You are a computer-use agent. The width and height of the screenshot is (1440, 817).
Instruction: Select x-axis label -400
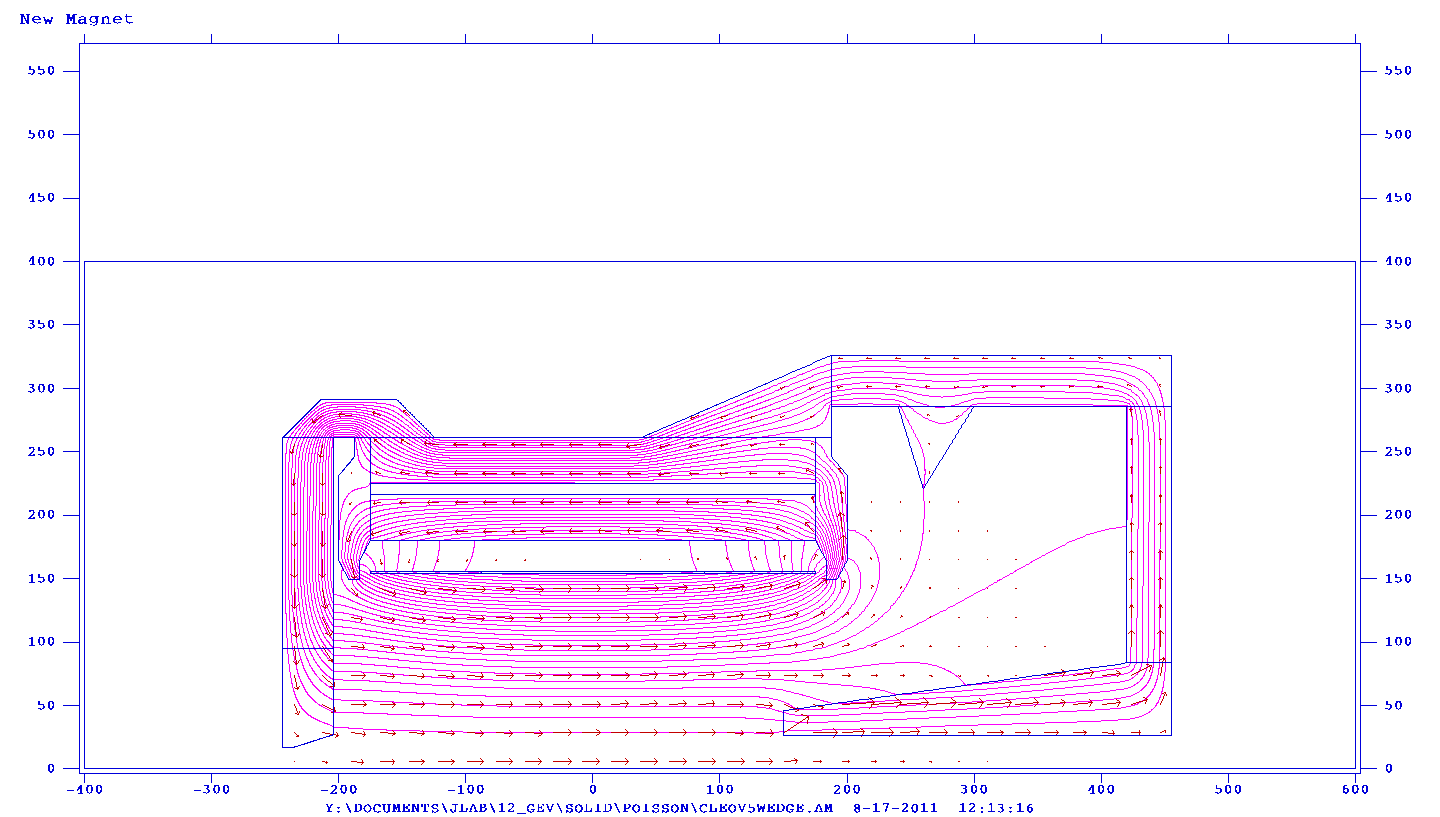pyautogui.click(x=84, y=789)
